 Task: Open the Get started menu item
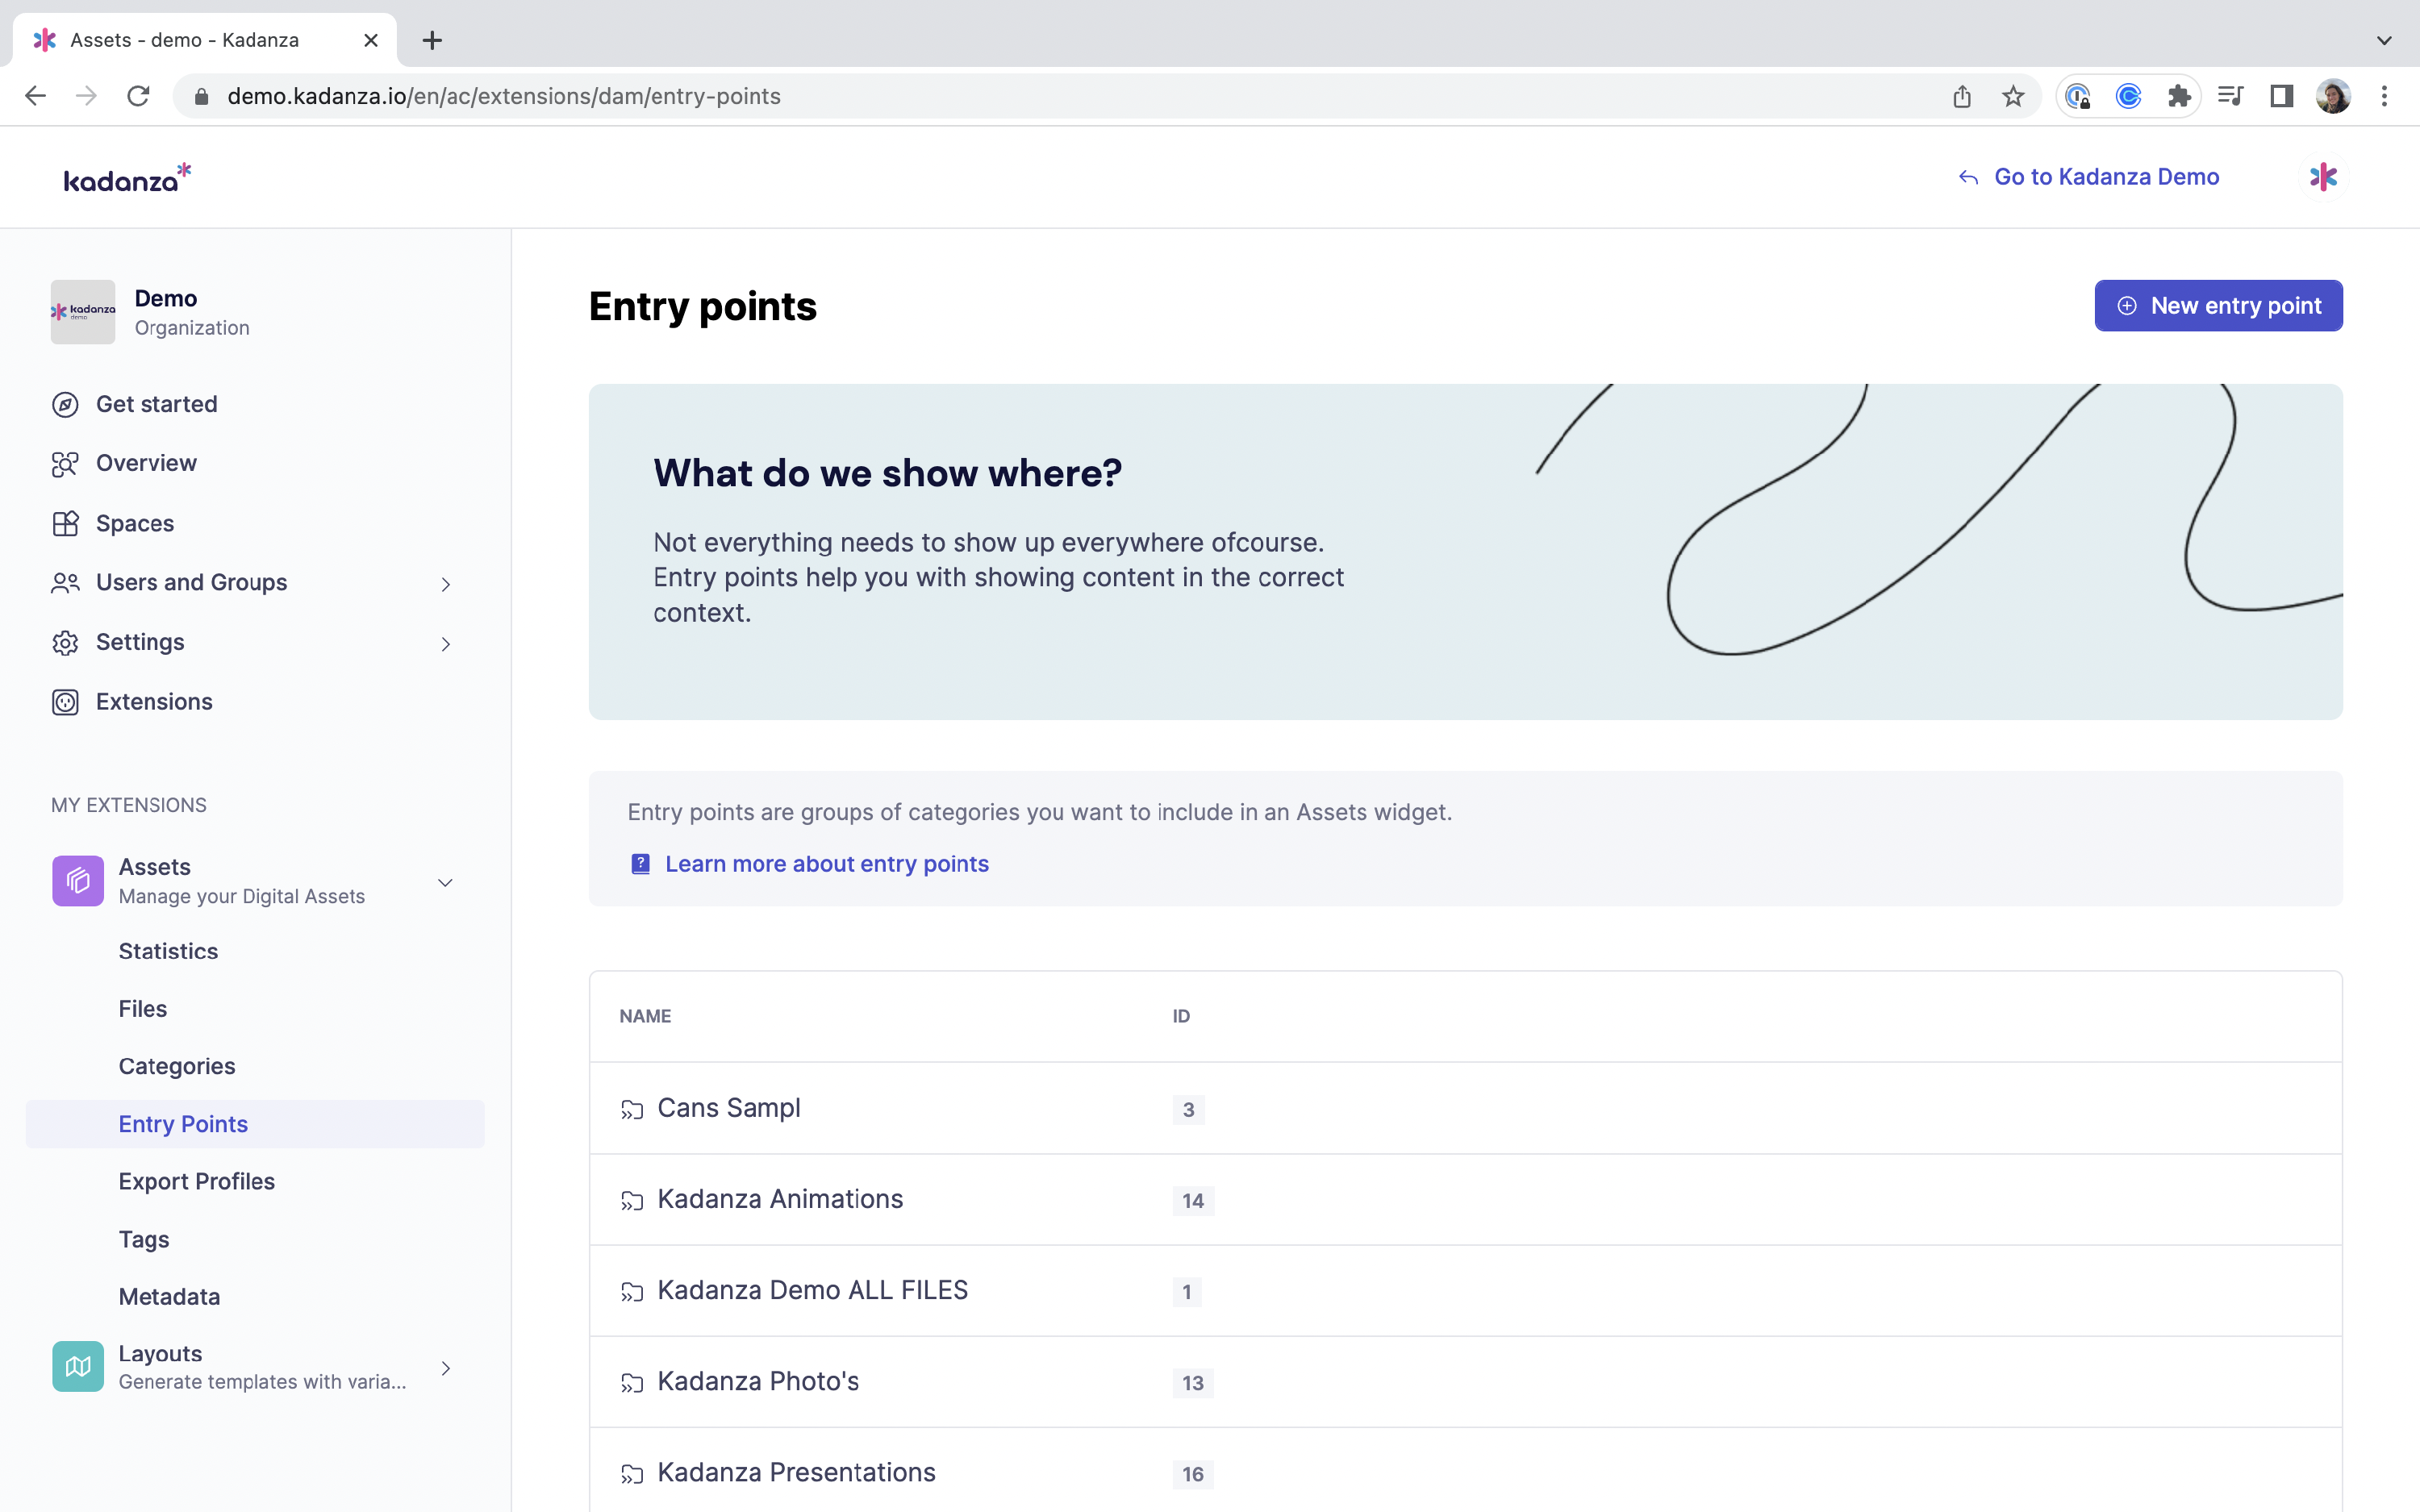156,404
